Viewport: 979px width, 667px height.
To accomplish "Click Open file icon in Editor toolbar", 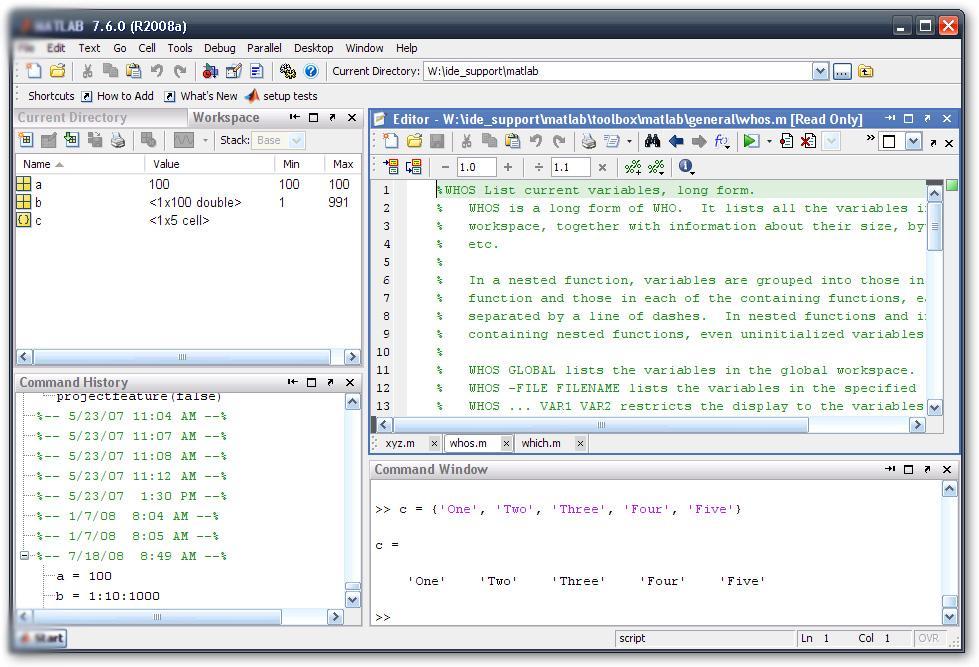I will point(414,141).
